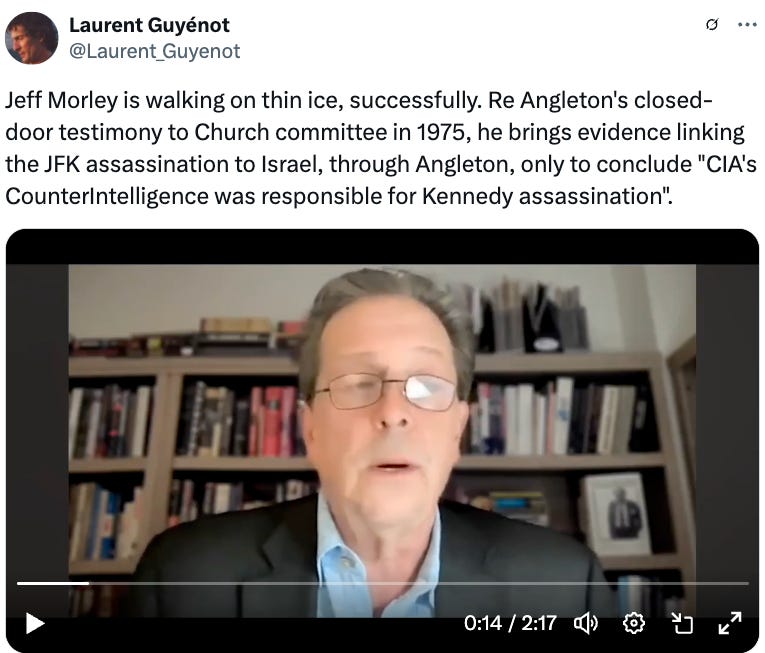The image size is (765, 653).
Task: Click the @Laurent_Guyenot handle
Action: coord(155,51)
